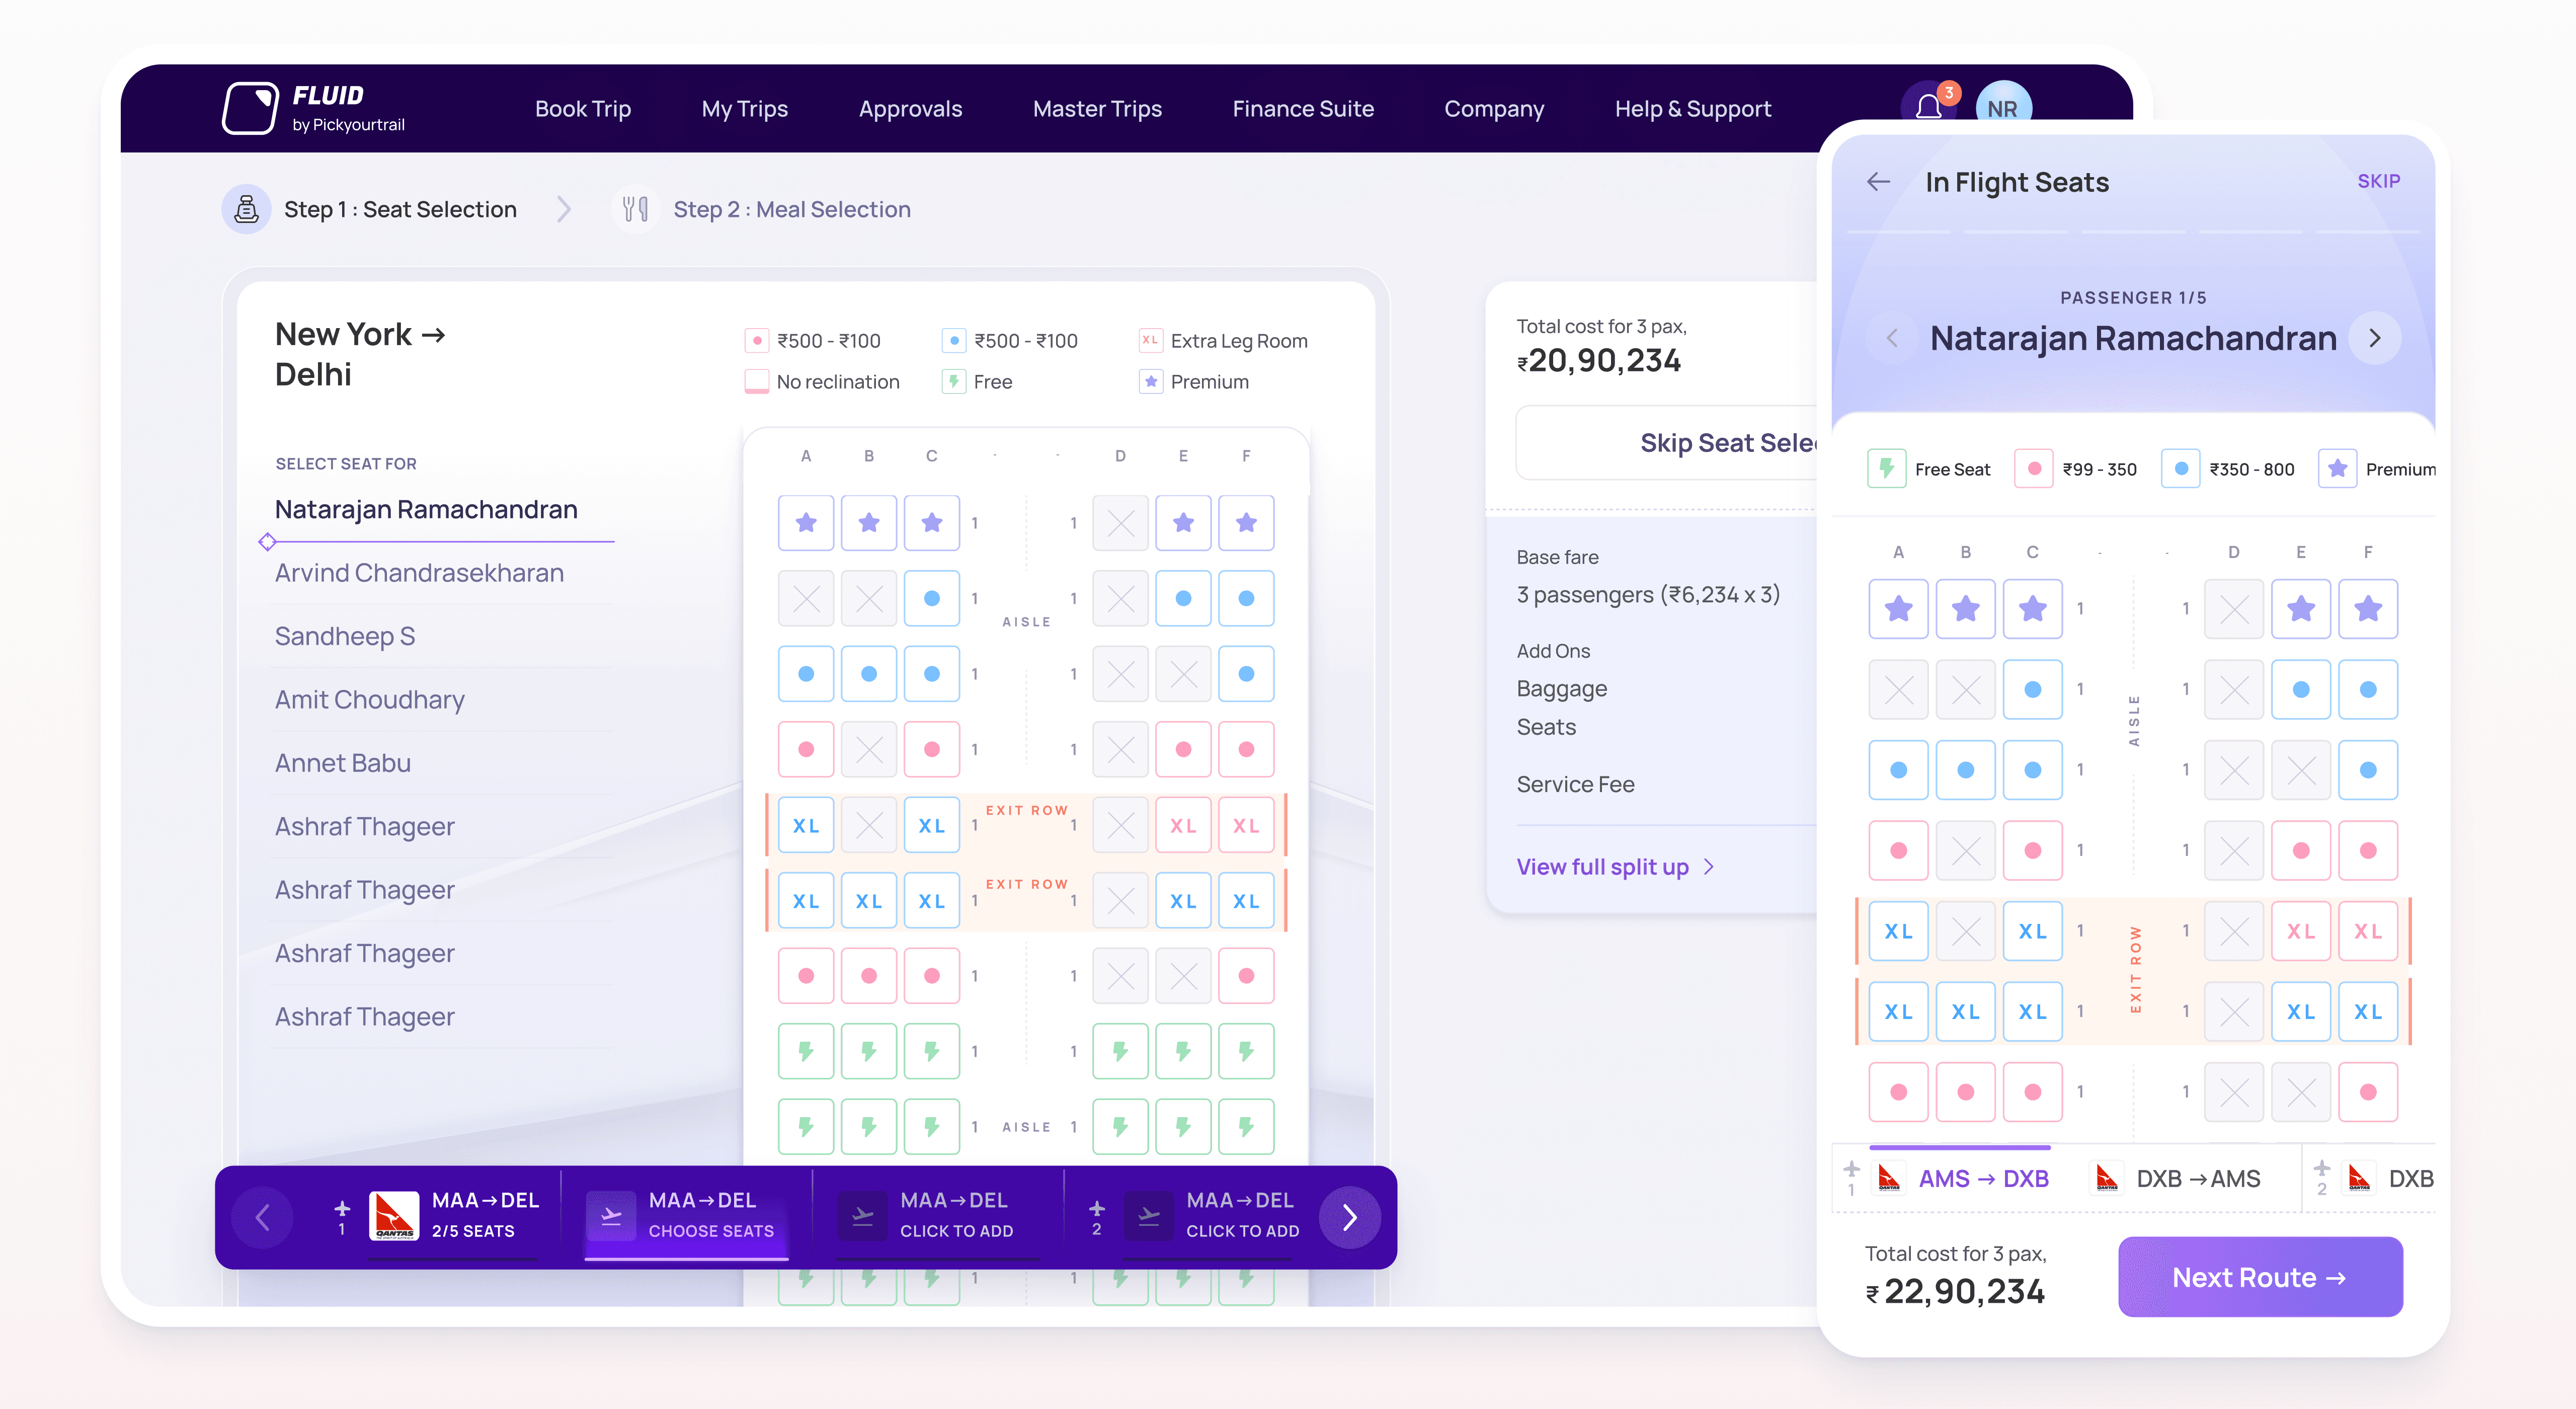Select first-row premium seat F in the mobile panel

tap(2367, 609)
